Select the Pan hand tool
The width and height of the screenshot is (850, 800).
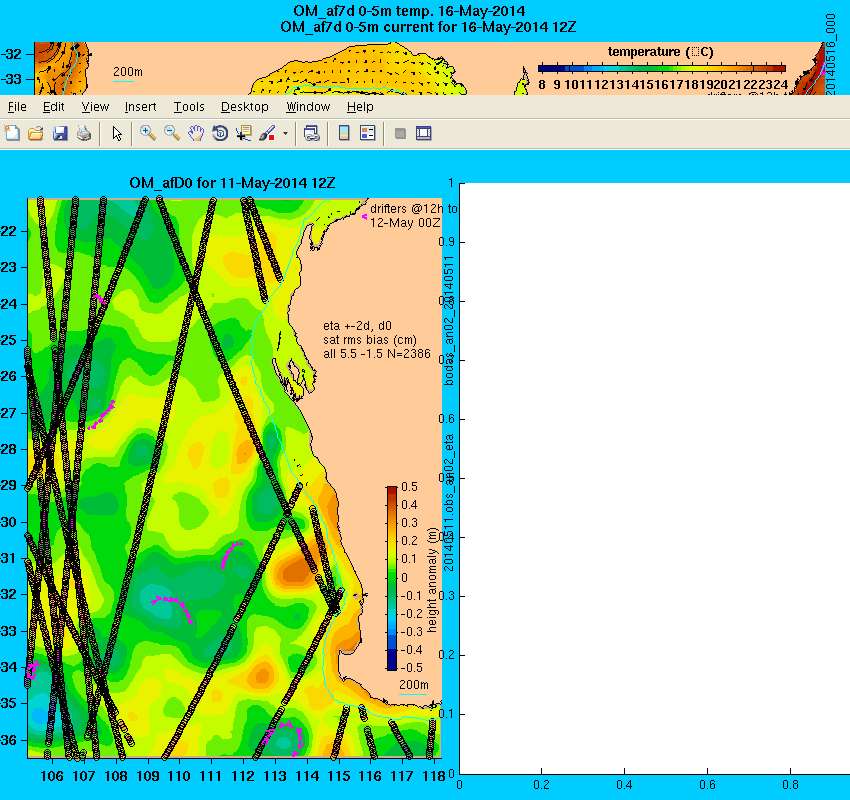(196, 133)
